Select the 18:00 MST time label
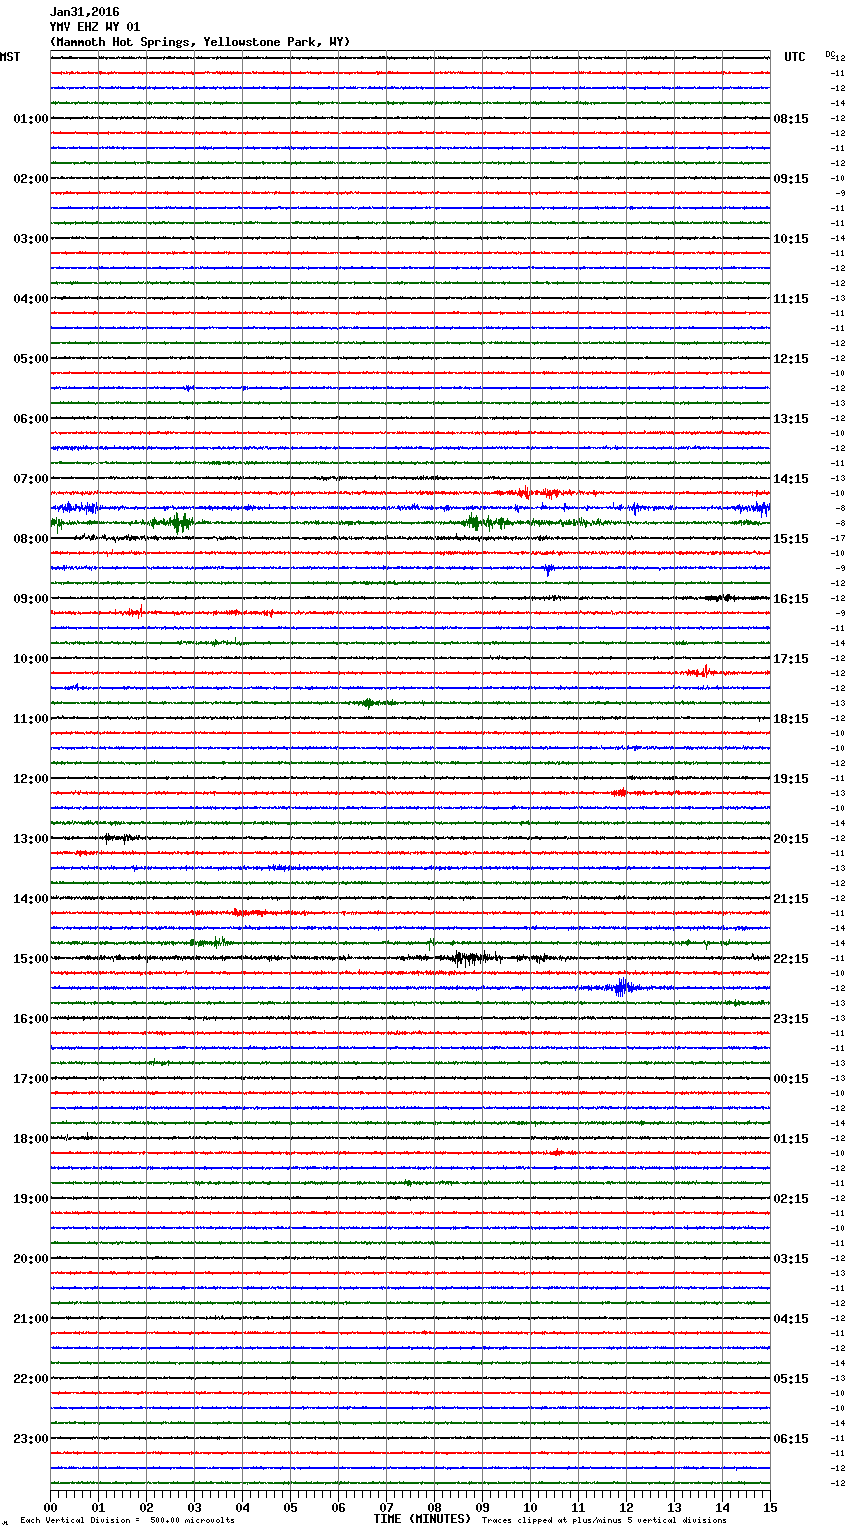This screenshot has height=1534, width=850. [x=30, y=1139]
